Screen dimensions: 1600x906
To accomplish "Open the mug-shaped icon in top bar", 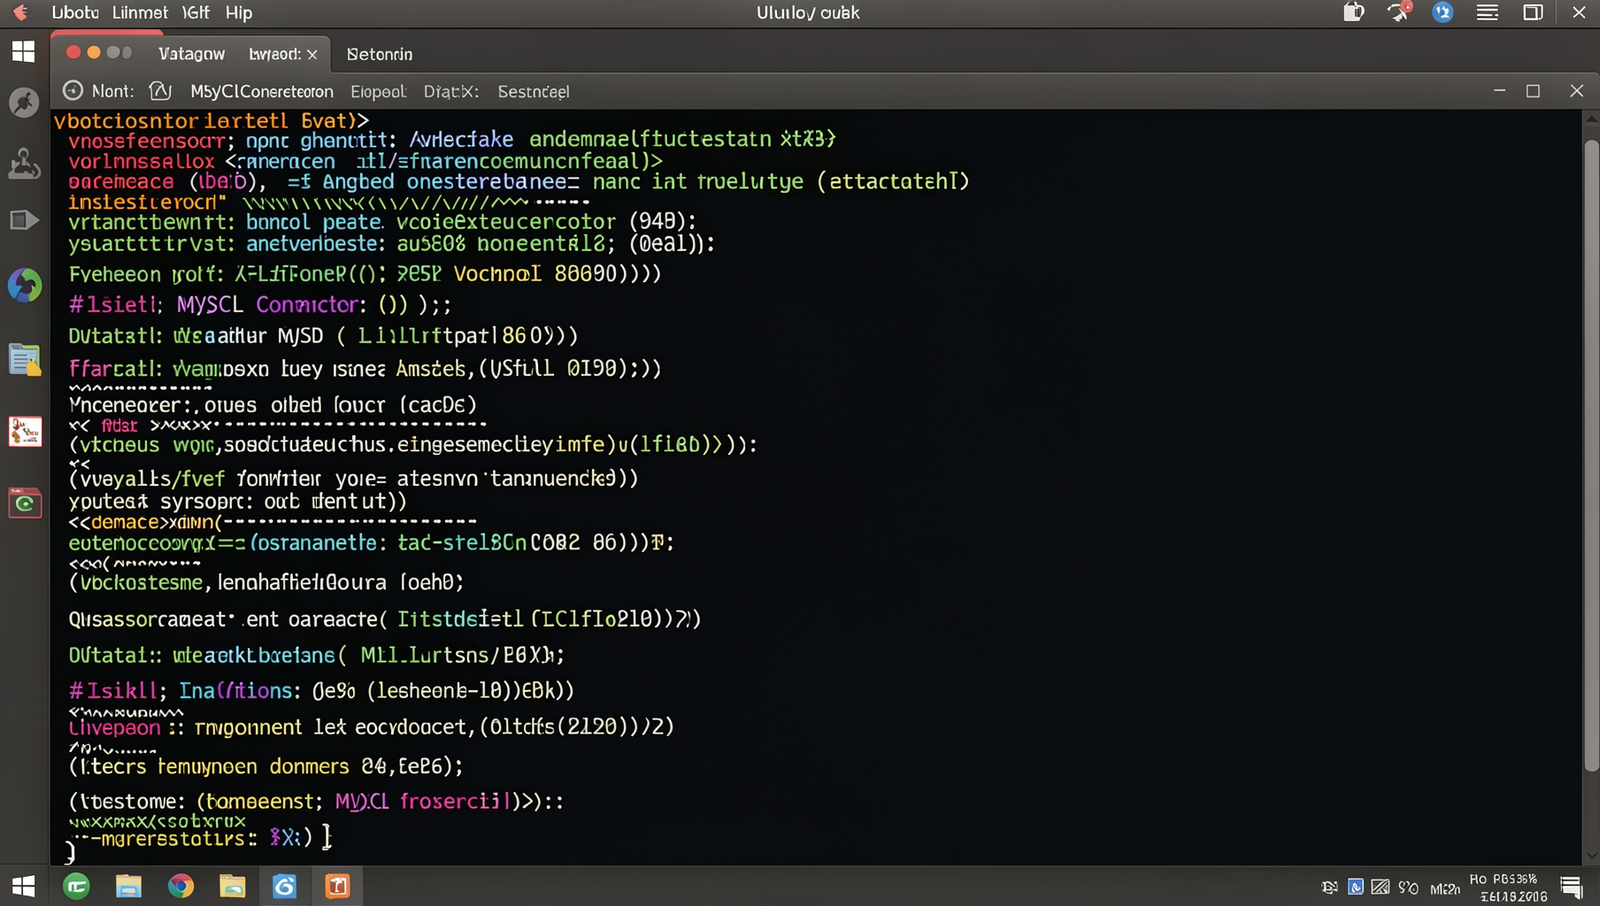I will (1354, 12).
